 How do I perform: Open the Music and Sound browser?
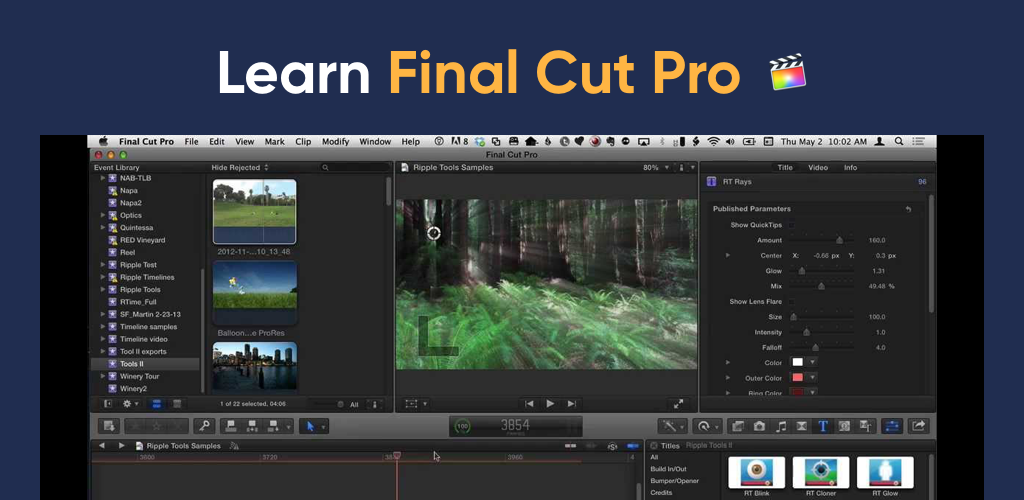pos(780,426)
